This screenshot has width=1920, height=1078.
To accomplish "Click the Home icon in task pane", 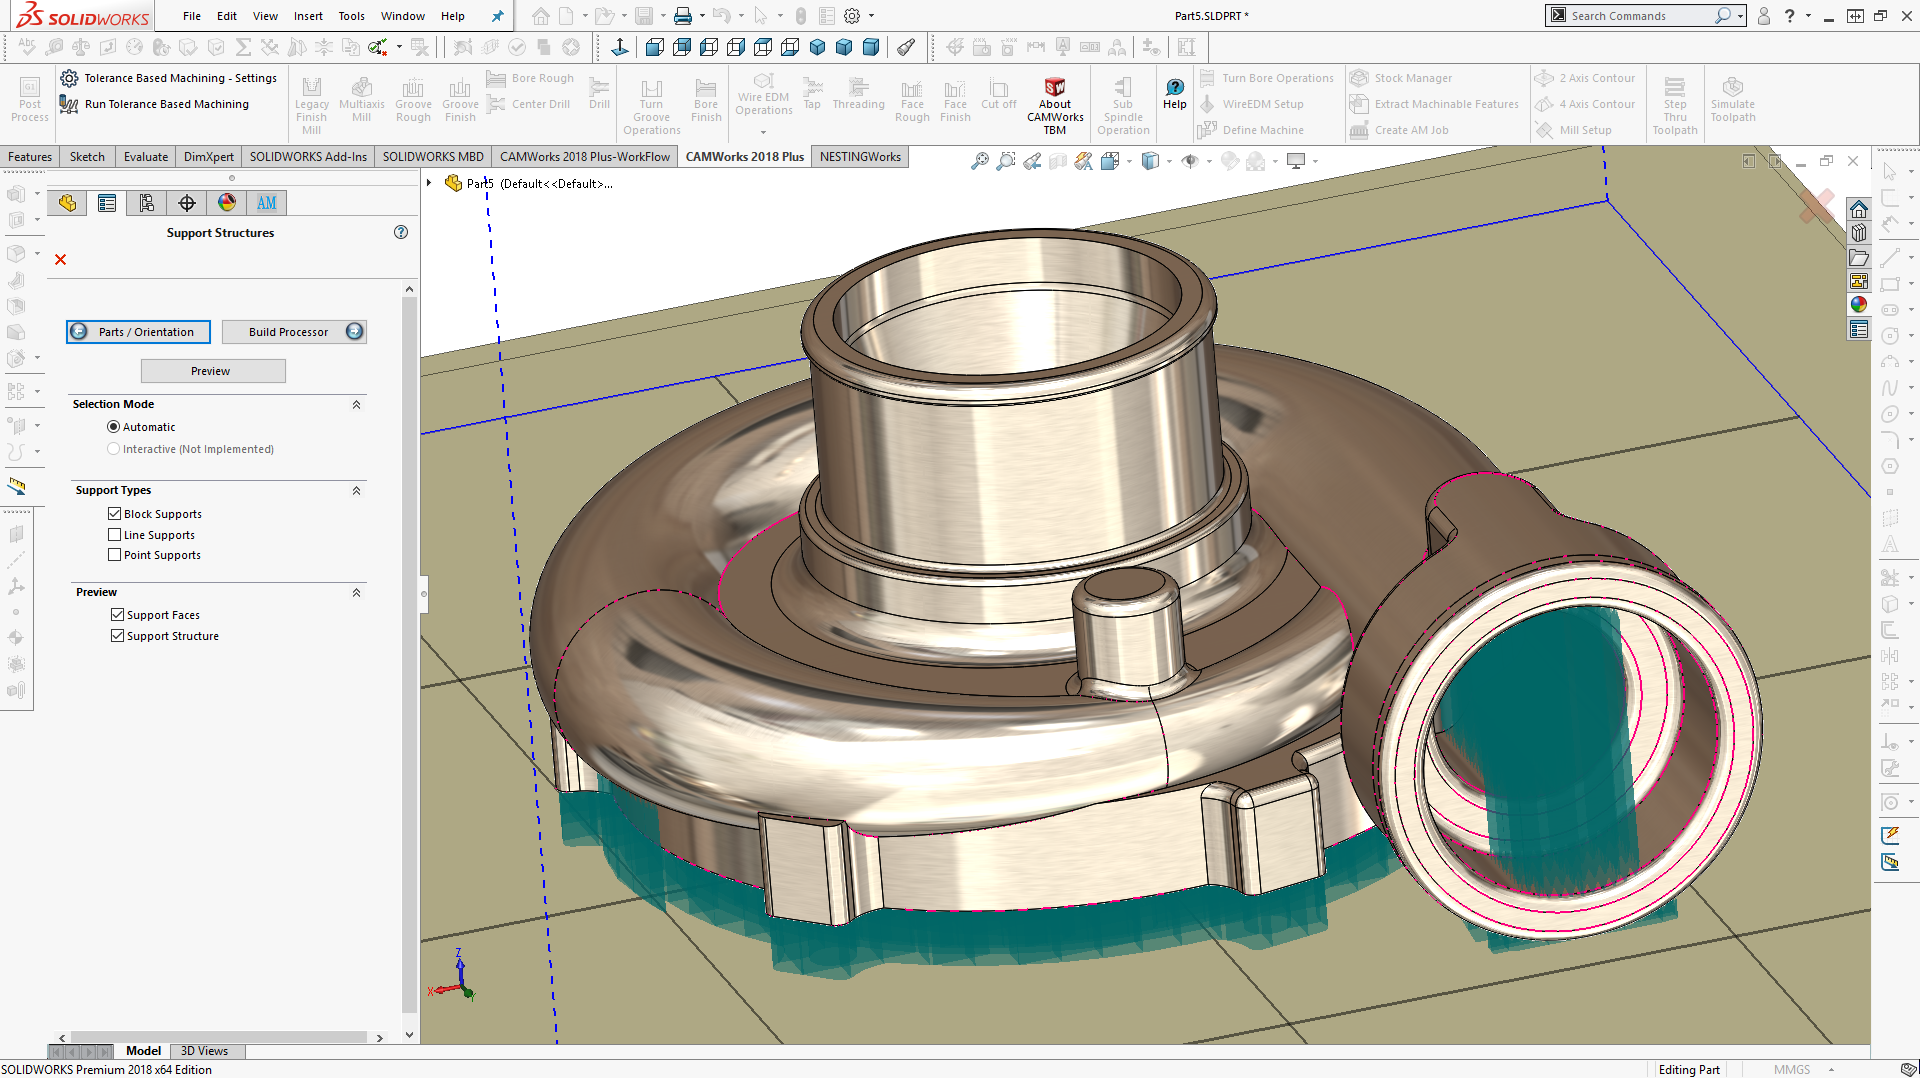I will [1858, 209].
